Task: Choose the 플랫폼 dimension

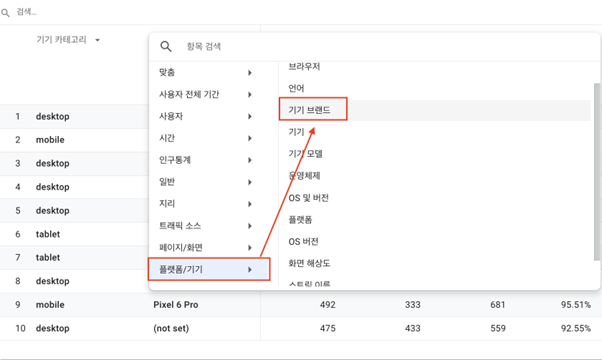Action: coord(300,220)
